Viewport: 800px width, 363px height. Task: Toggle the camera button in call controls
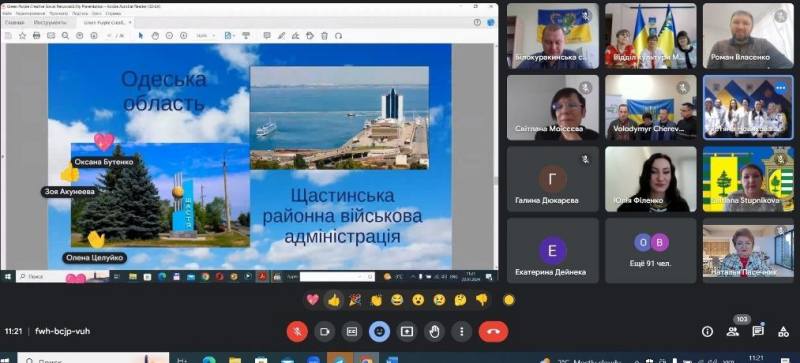(324, 331)
